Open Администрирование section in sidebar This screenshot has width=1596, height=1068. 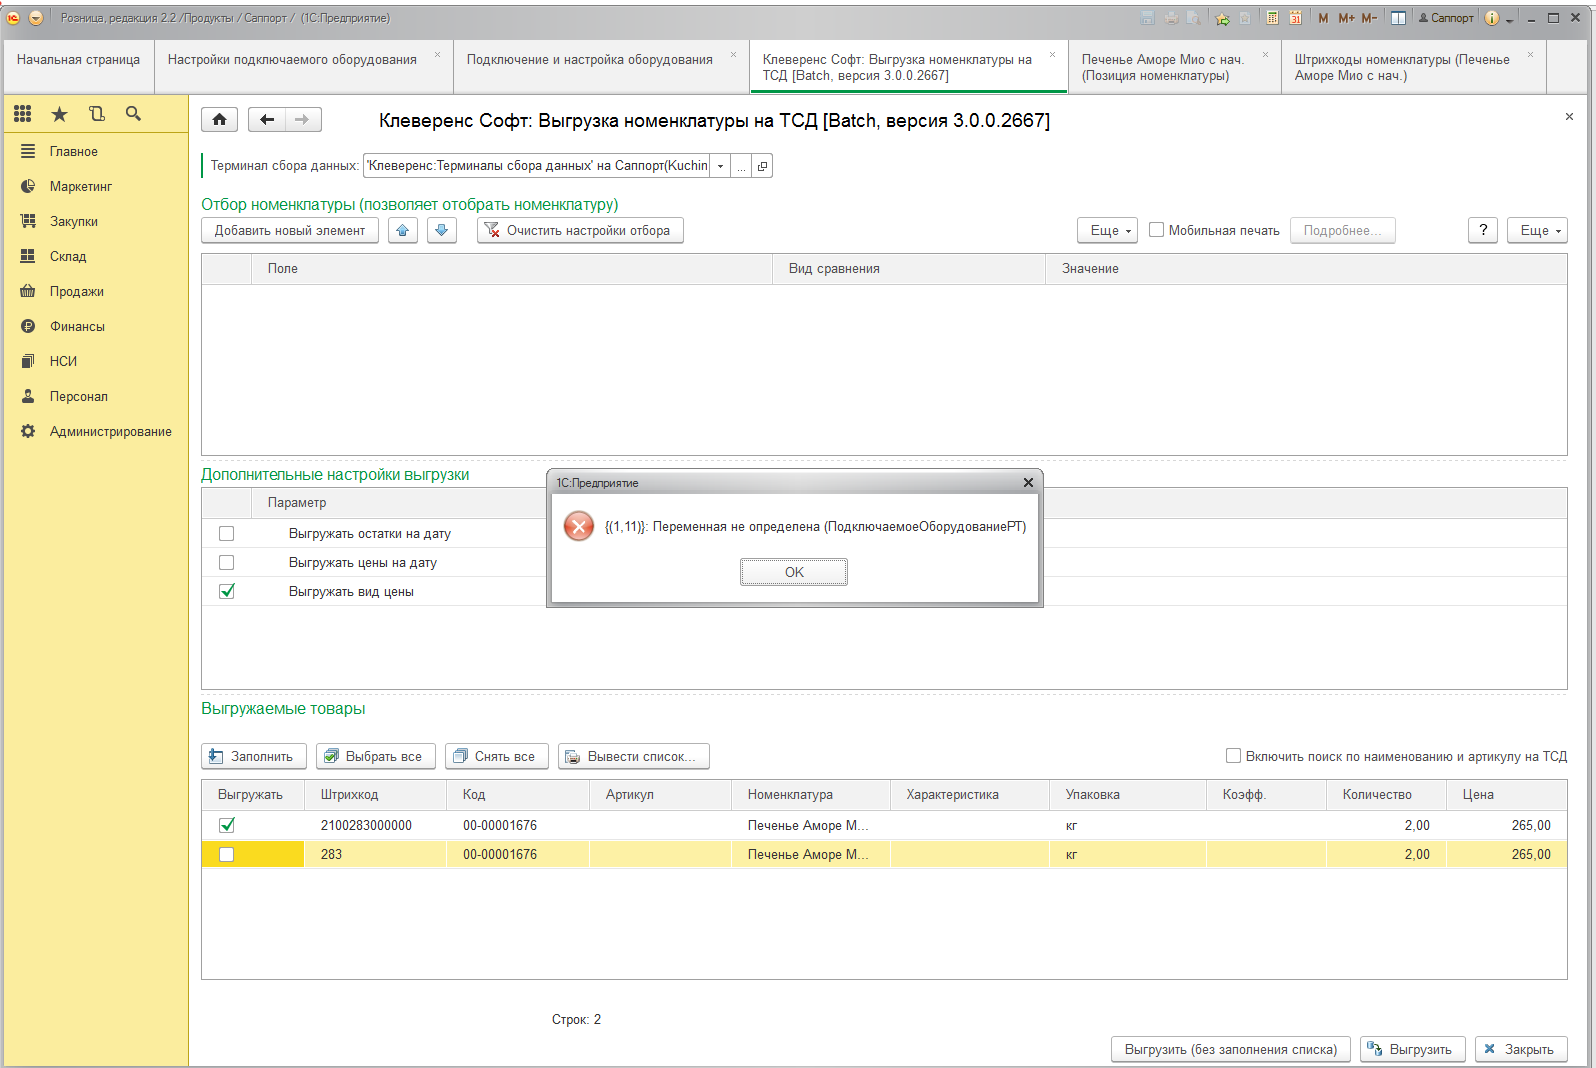(x=110, y=432)
